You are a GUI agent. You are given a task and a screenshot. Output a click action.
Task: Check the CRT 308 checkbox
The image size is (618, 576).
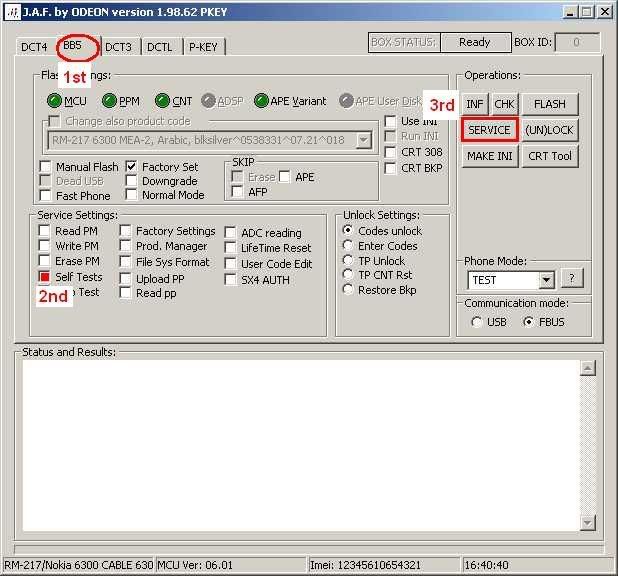[x=390, y=152]
